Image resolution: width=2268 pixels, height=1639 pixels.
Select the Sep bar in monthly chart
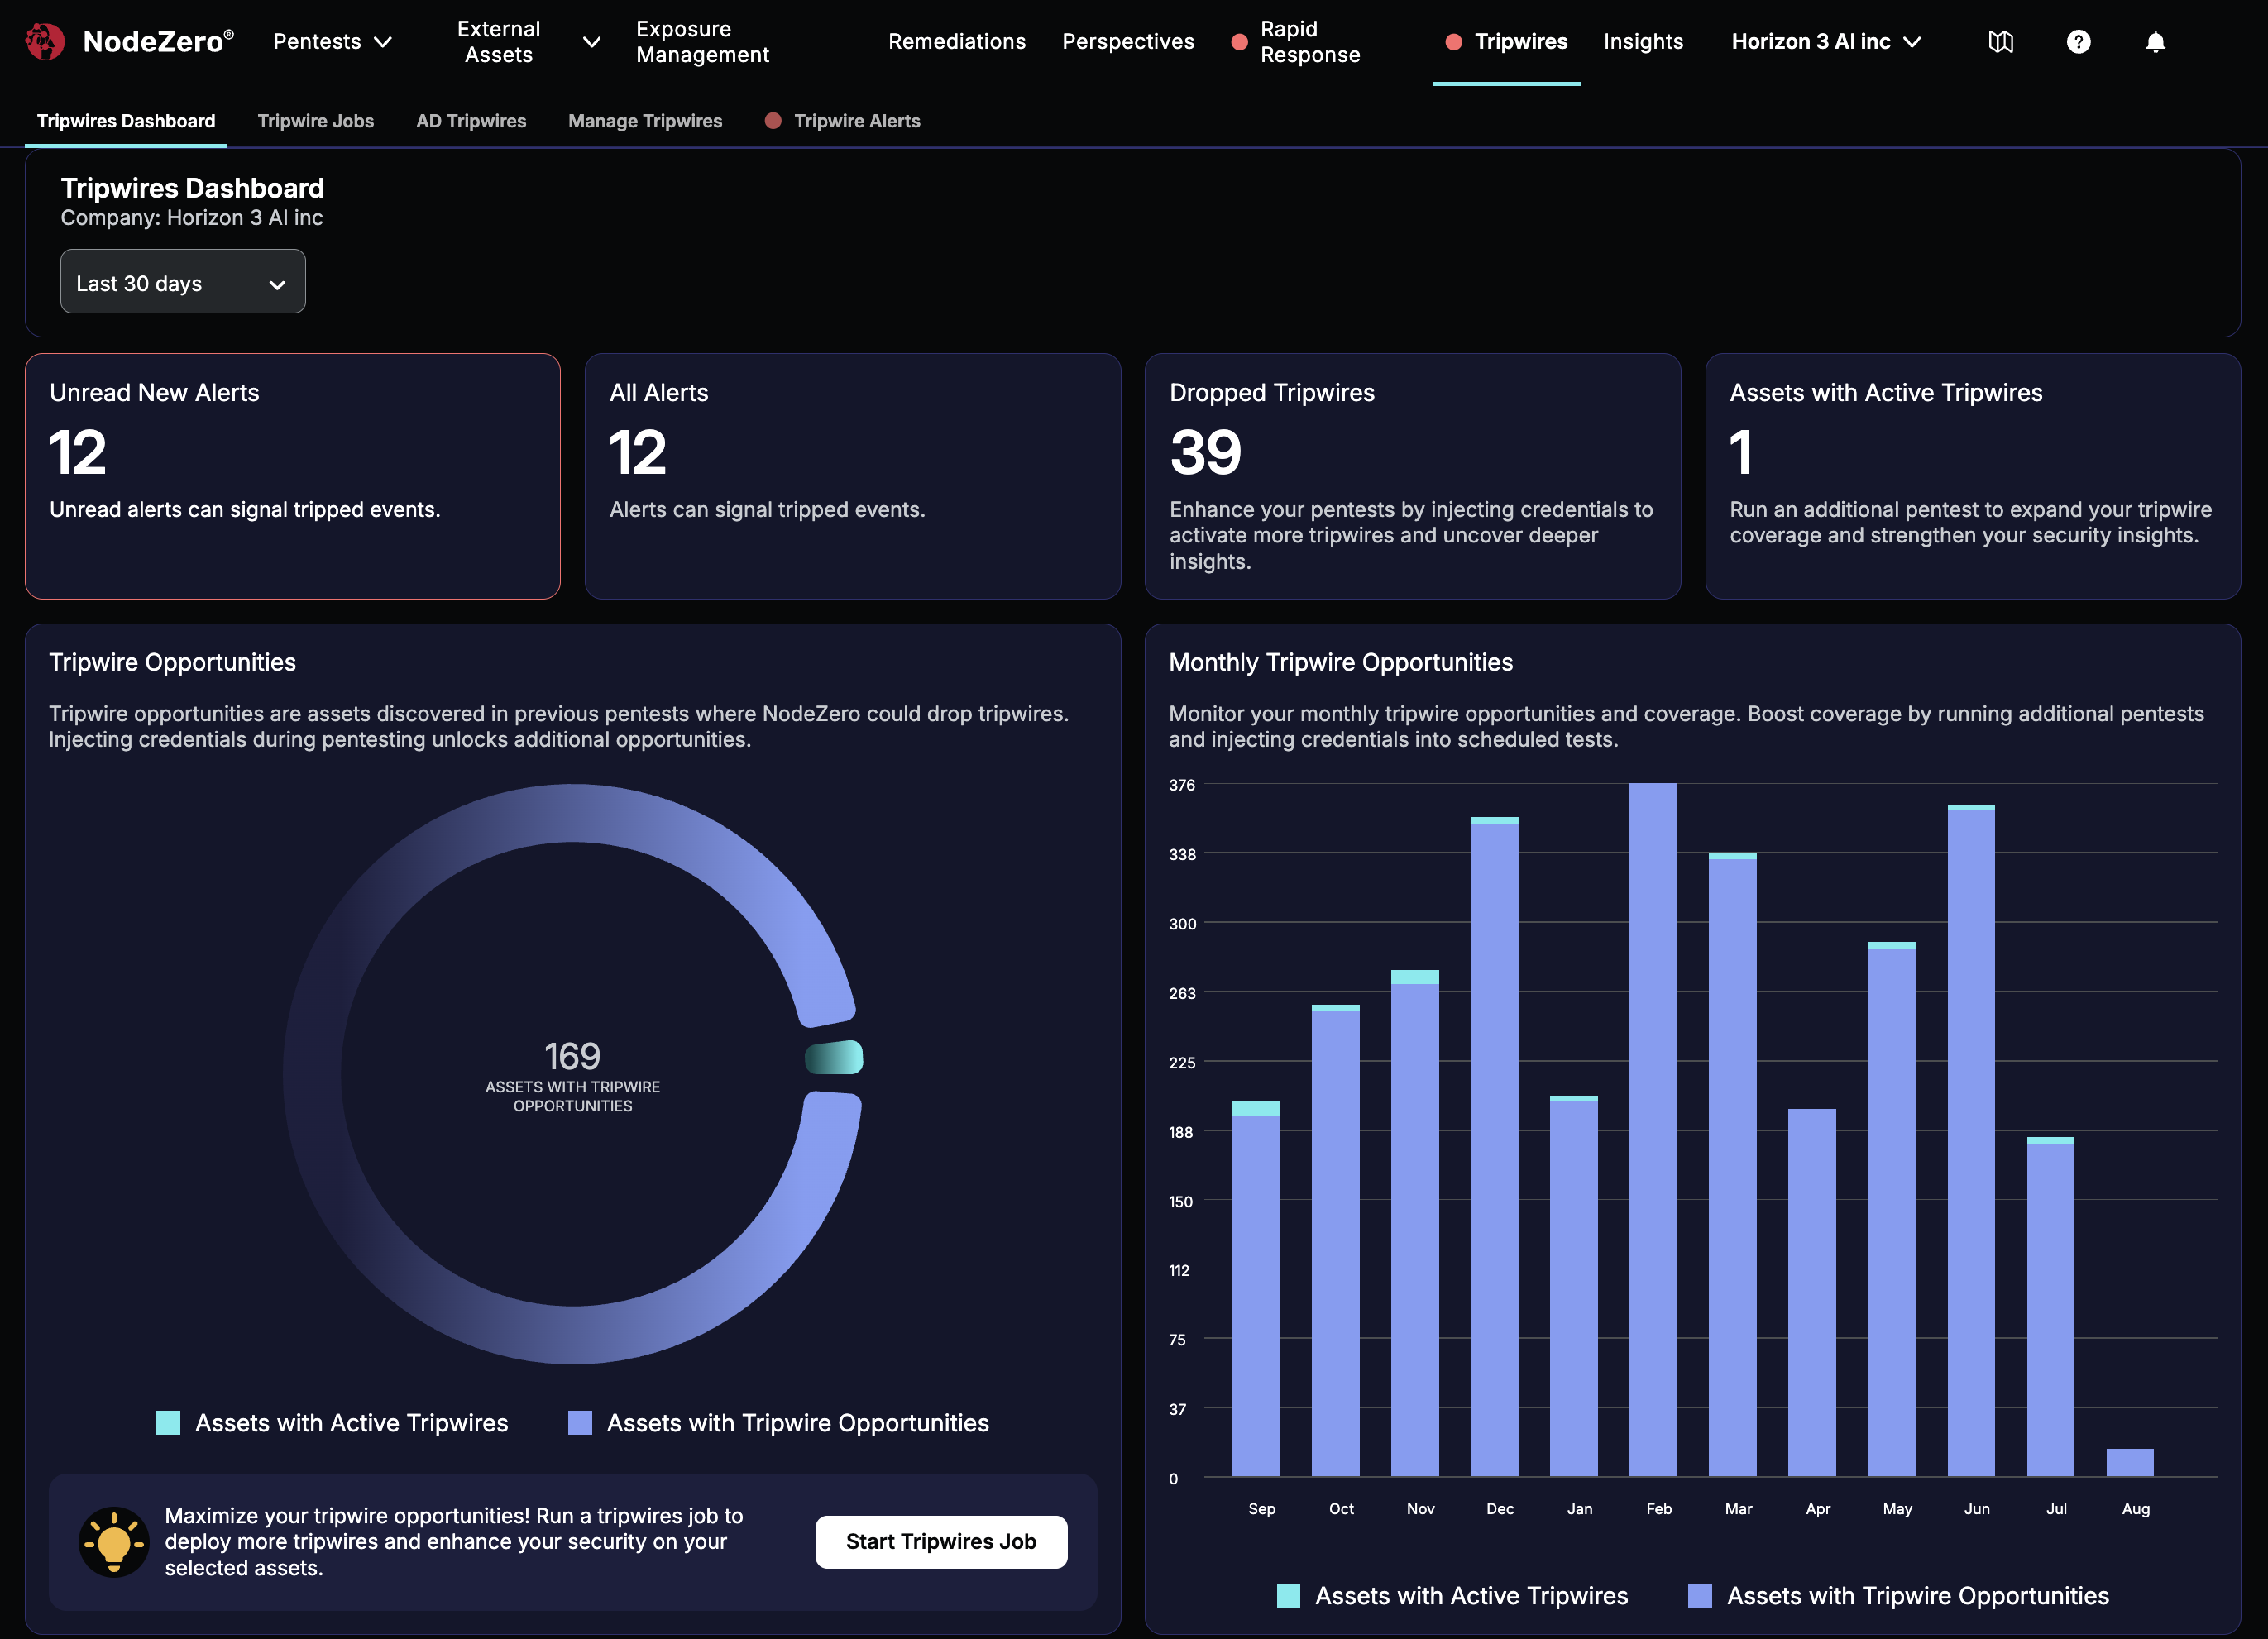1256,1290
